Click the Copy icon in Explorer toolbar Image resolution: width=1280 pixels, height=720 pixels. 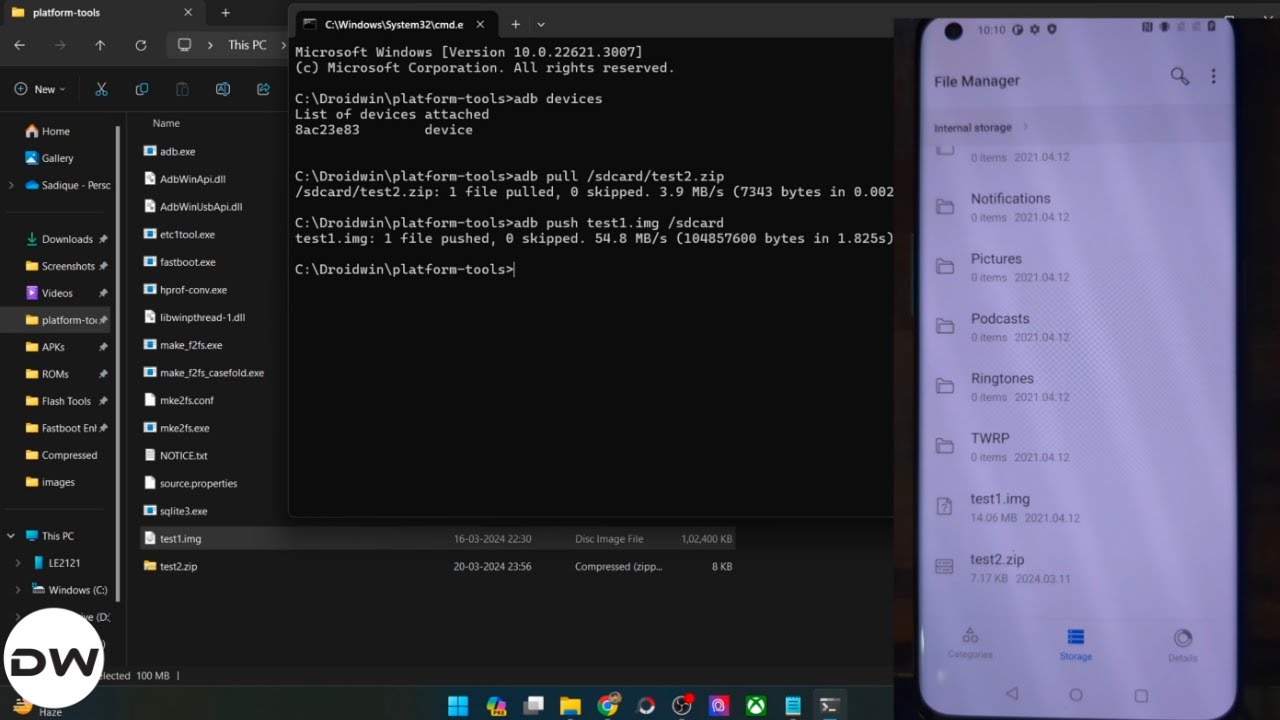(x=141, y=89)
